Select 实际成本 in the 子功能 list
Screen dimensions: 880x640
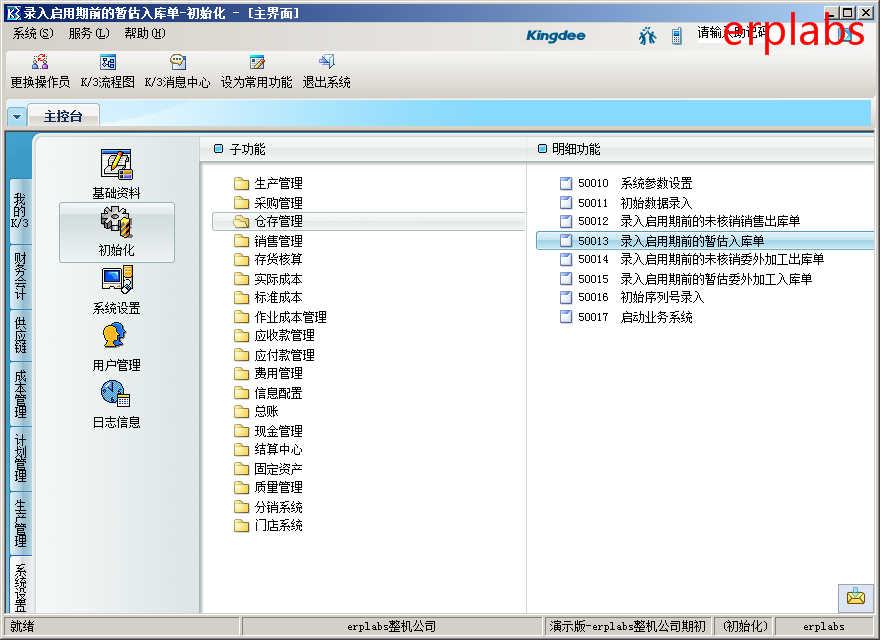[x=278, y=279]
